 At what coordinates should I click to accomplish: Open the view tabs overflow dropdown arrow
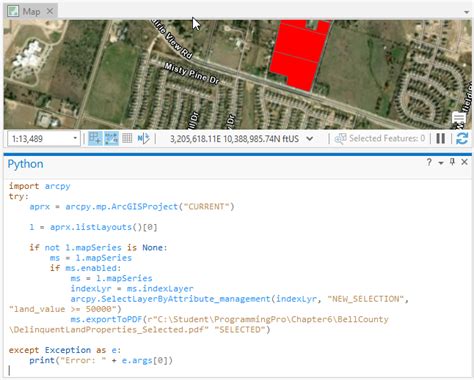click(x=466, y=12)
